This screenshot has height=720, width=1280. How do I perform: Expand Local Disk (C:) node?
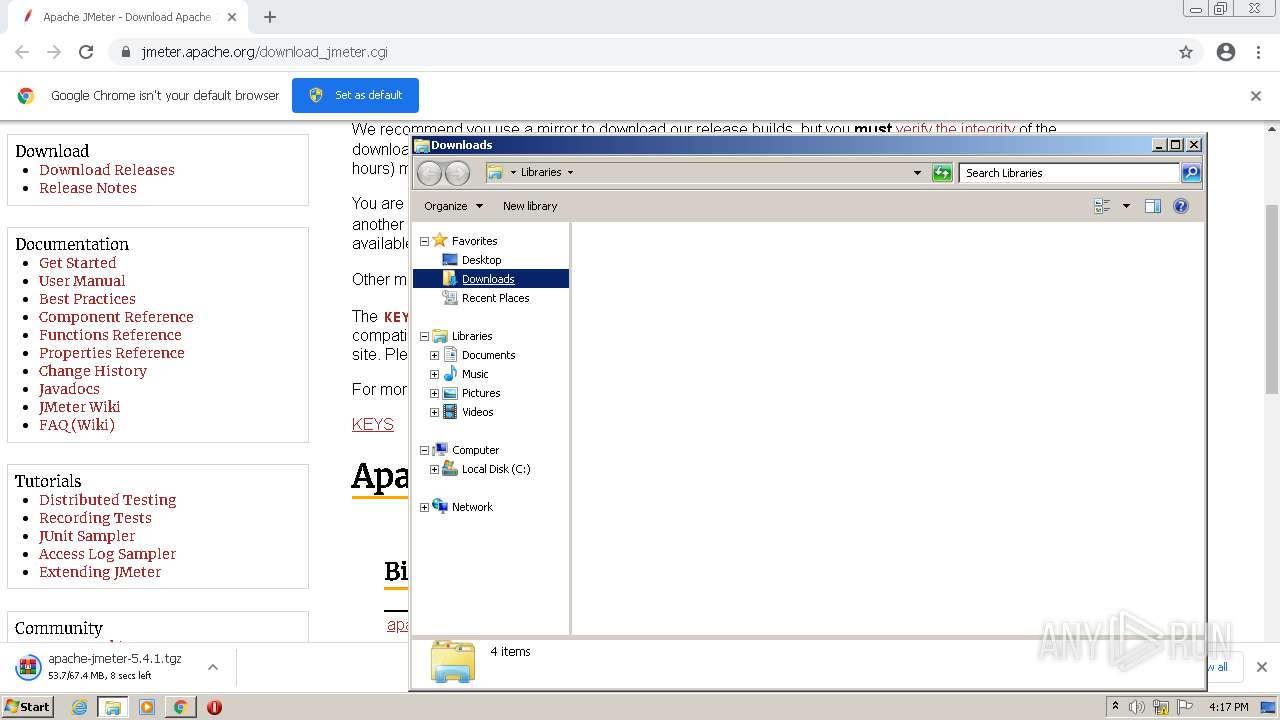(434, 469)
